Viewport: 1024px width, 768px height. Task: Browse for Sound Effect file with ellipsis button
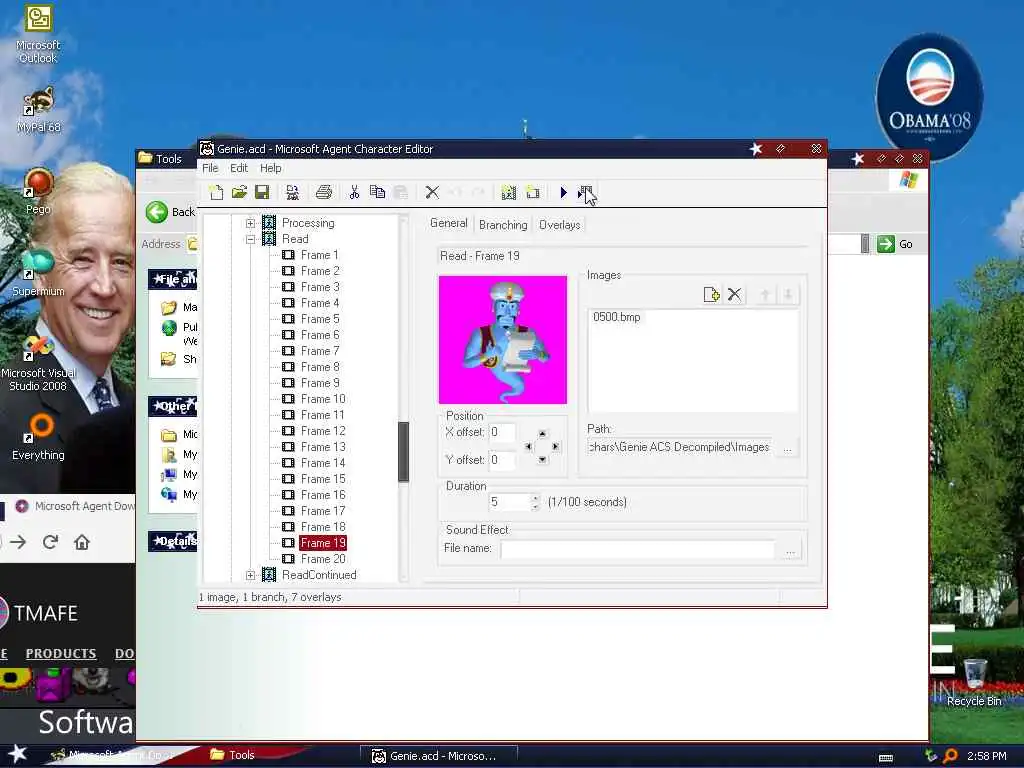click(790, 551)
